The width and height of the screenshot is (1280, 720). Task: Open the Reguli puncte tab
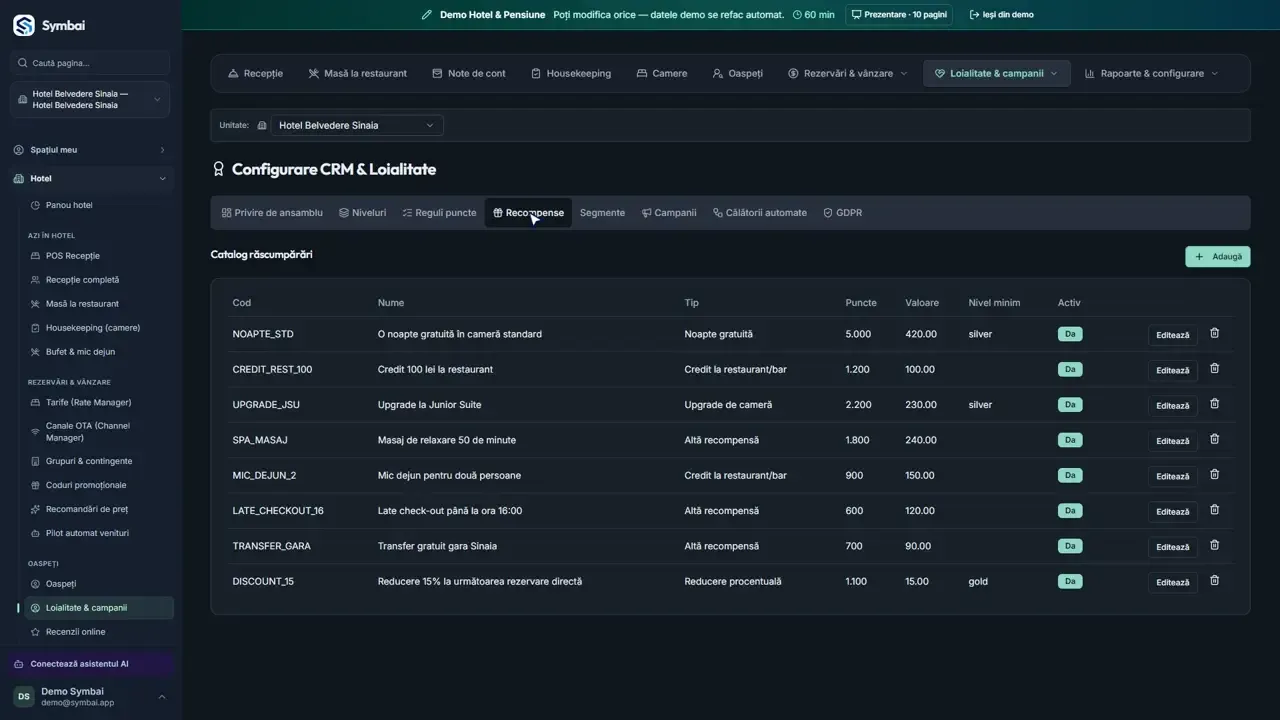pos(439,213)
